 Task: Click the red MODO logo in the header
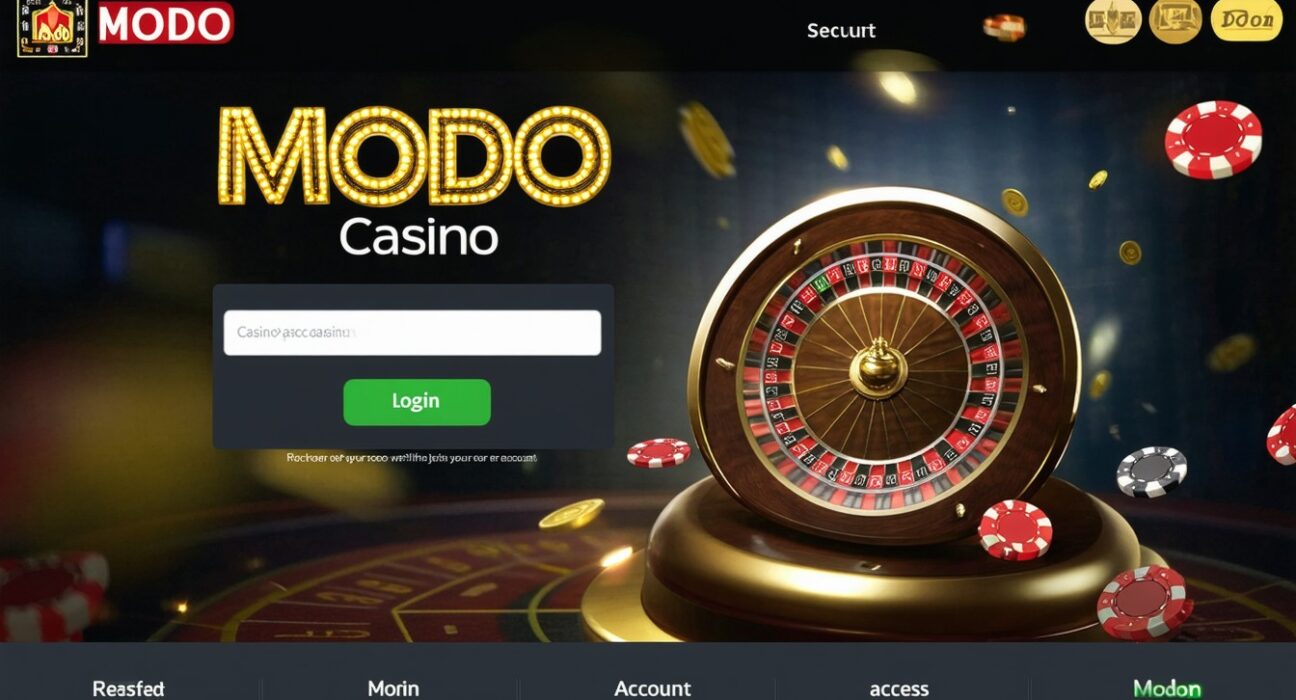166,23
